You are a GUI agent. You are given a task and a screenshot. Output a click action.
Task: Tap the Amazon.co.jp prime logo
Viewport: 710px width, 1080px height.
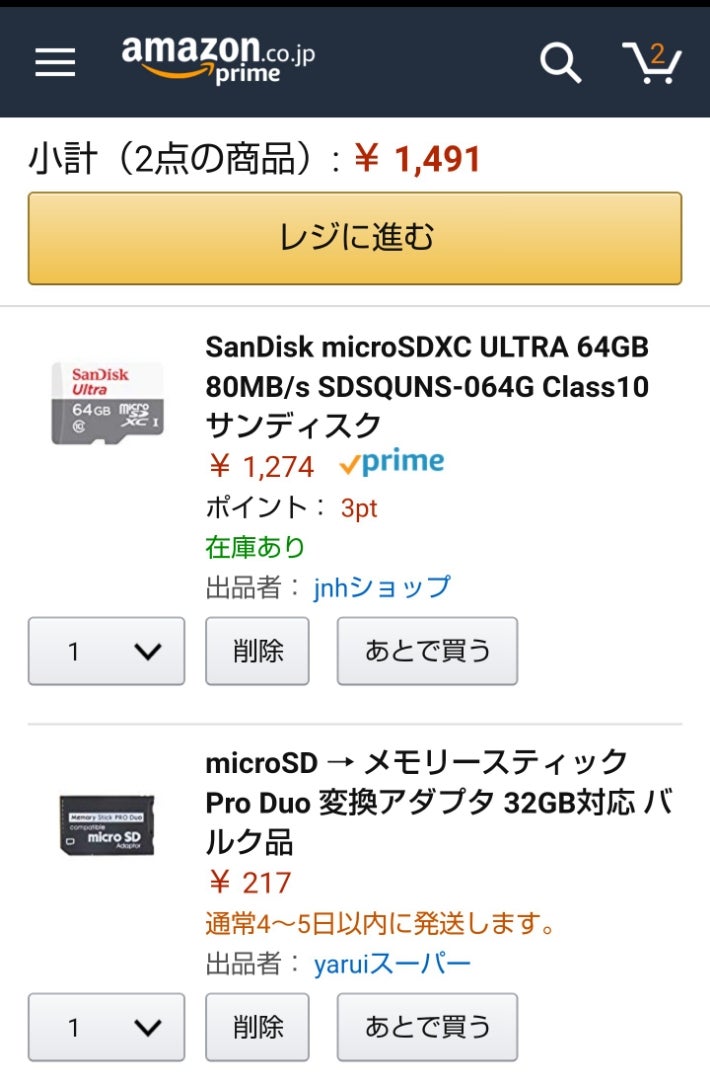pos(218,60)
